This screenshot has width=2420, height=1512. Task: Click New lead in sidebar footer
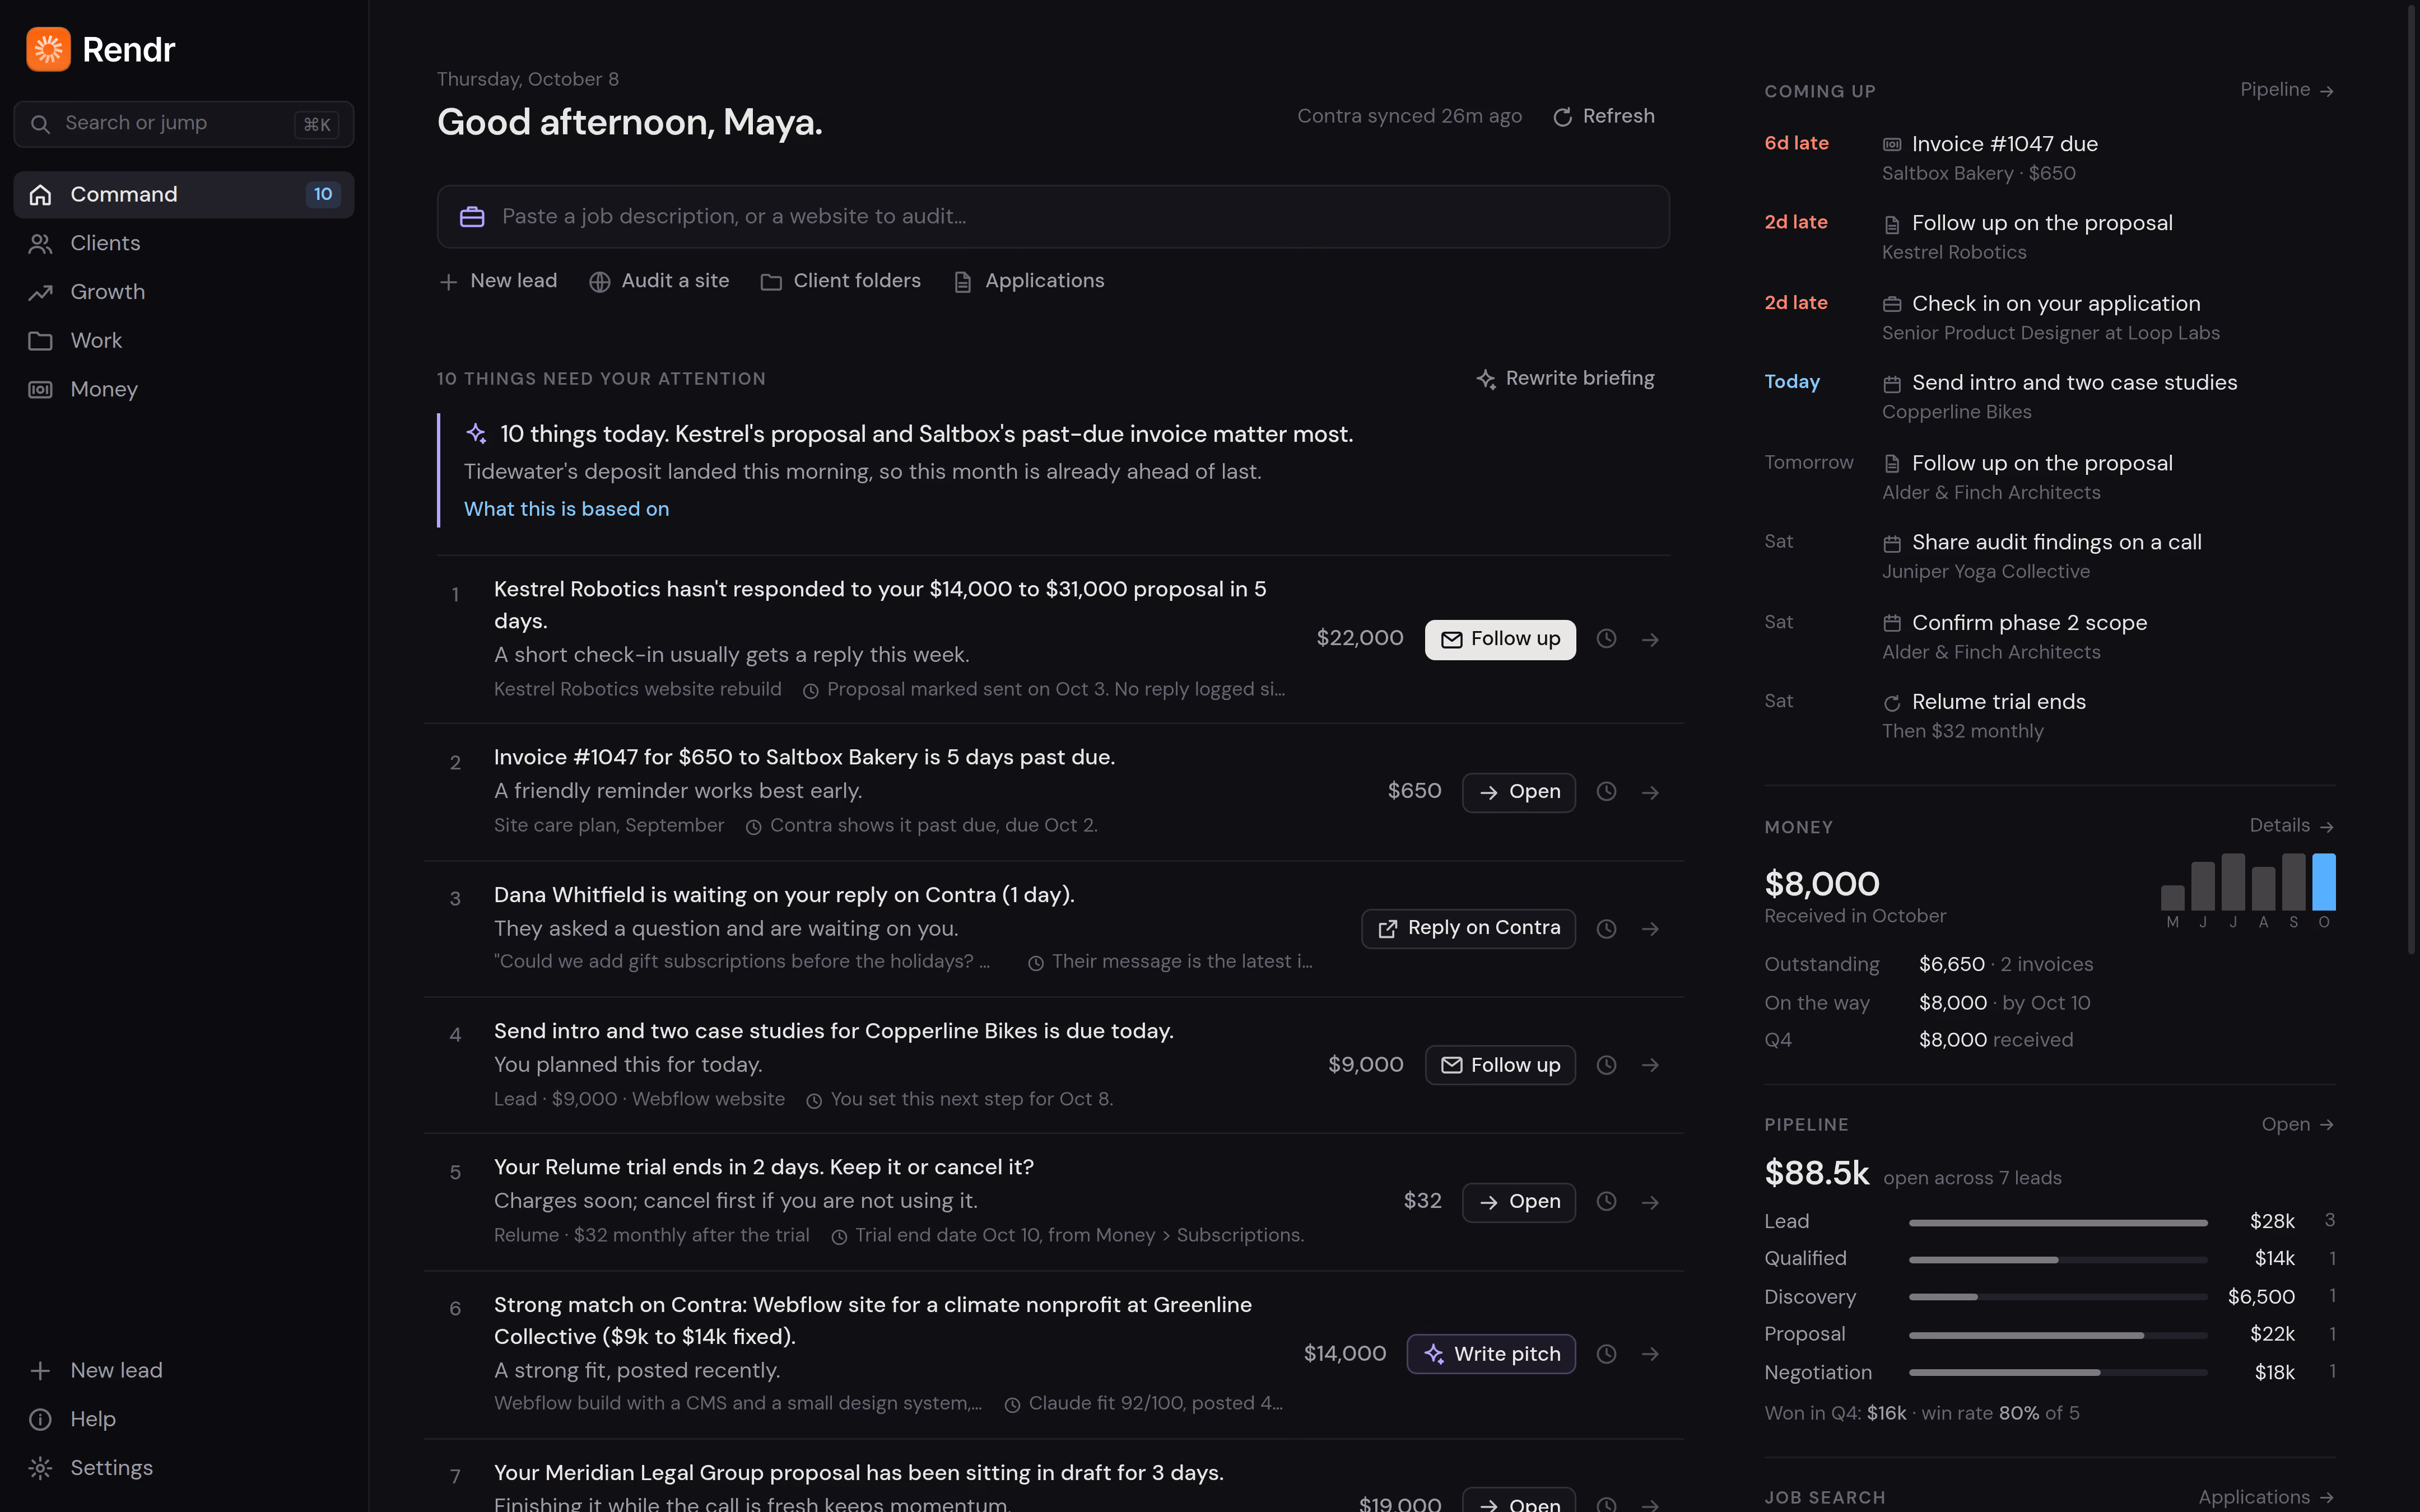184,1370
